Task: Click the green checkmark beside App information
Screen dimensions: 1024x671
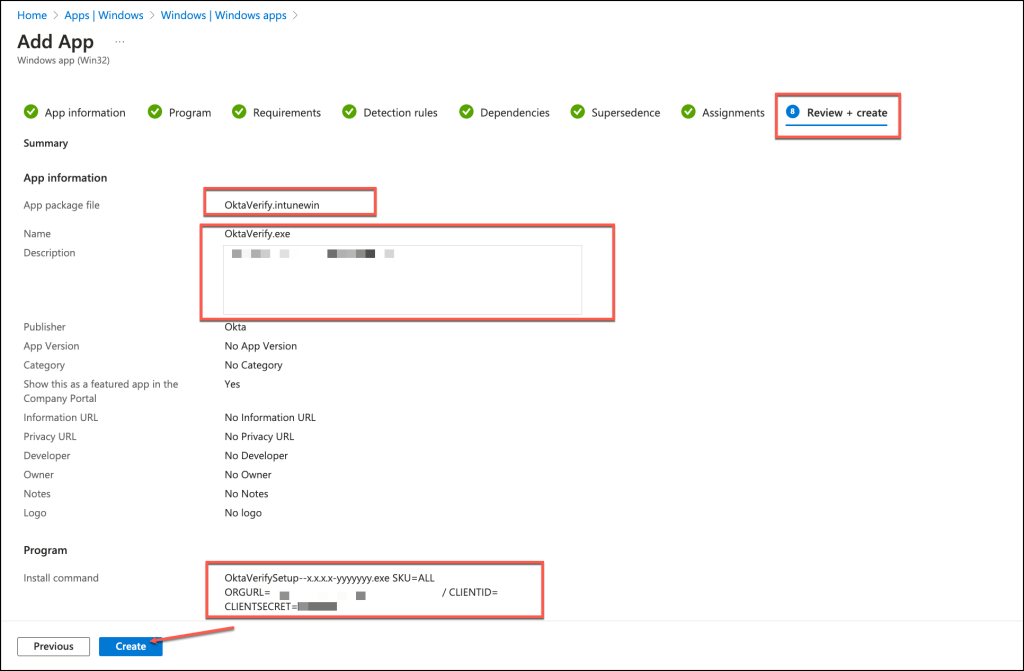Action: pyautogui.click(x=31, y=112)
